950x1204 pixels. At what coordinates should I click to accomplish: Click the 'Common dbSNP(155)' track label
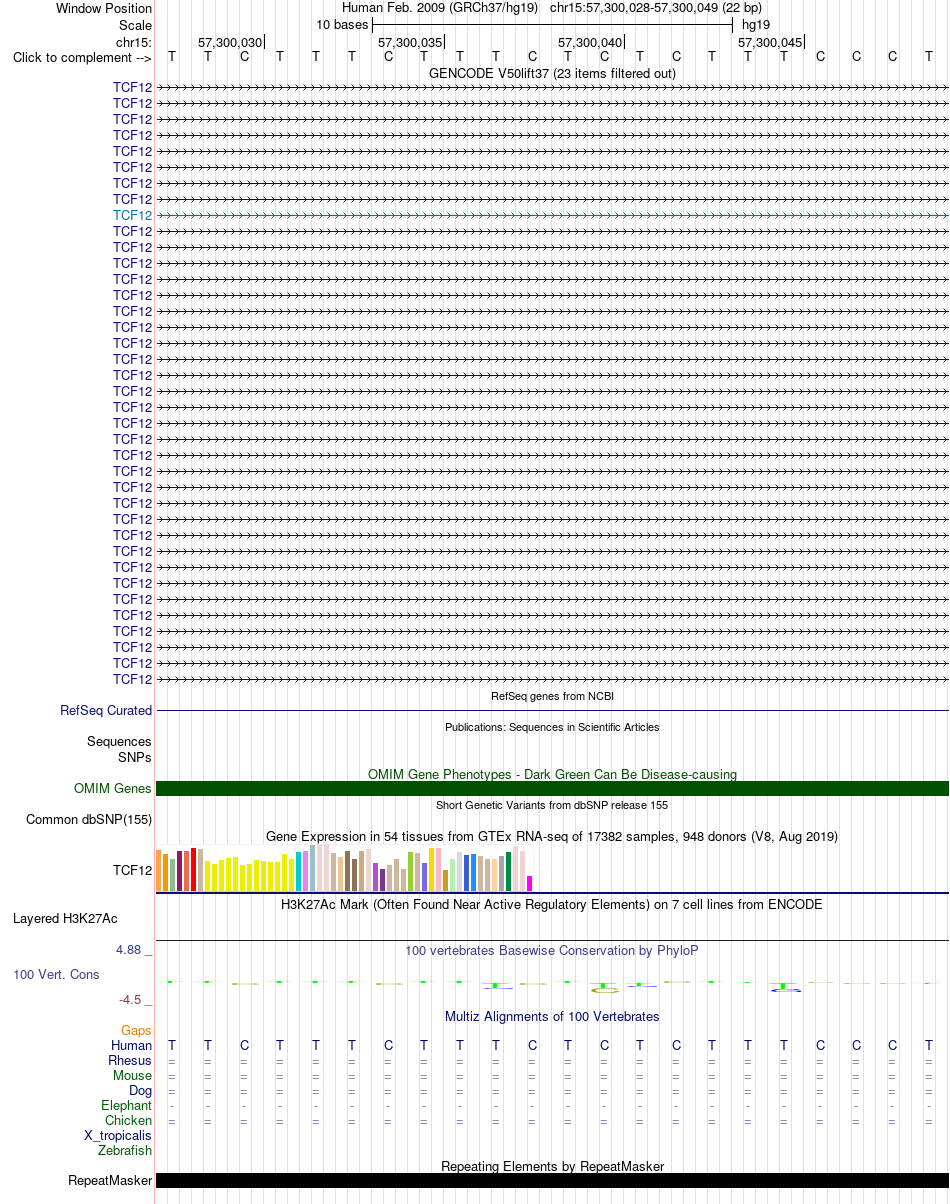point(89,820)
